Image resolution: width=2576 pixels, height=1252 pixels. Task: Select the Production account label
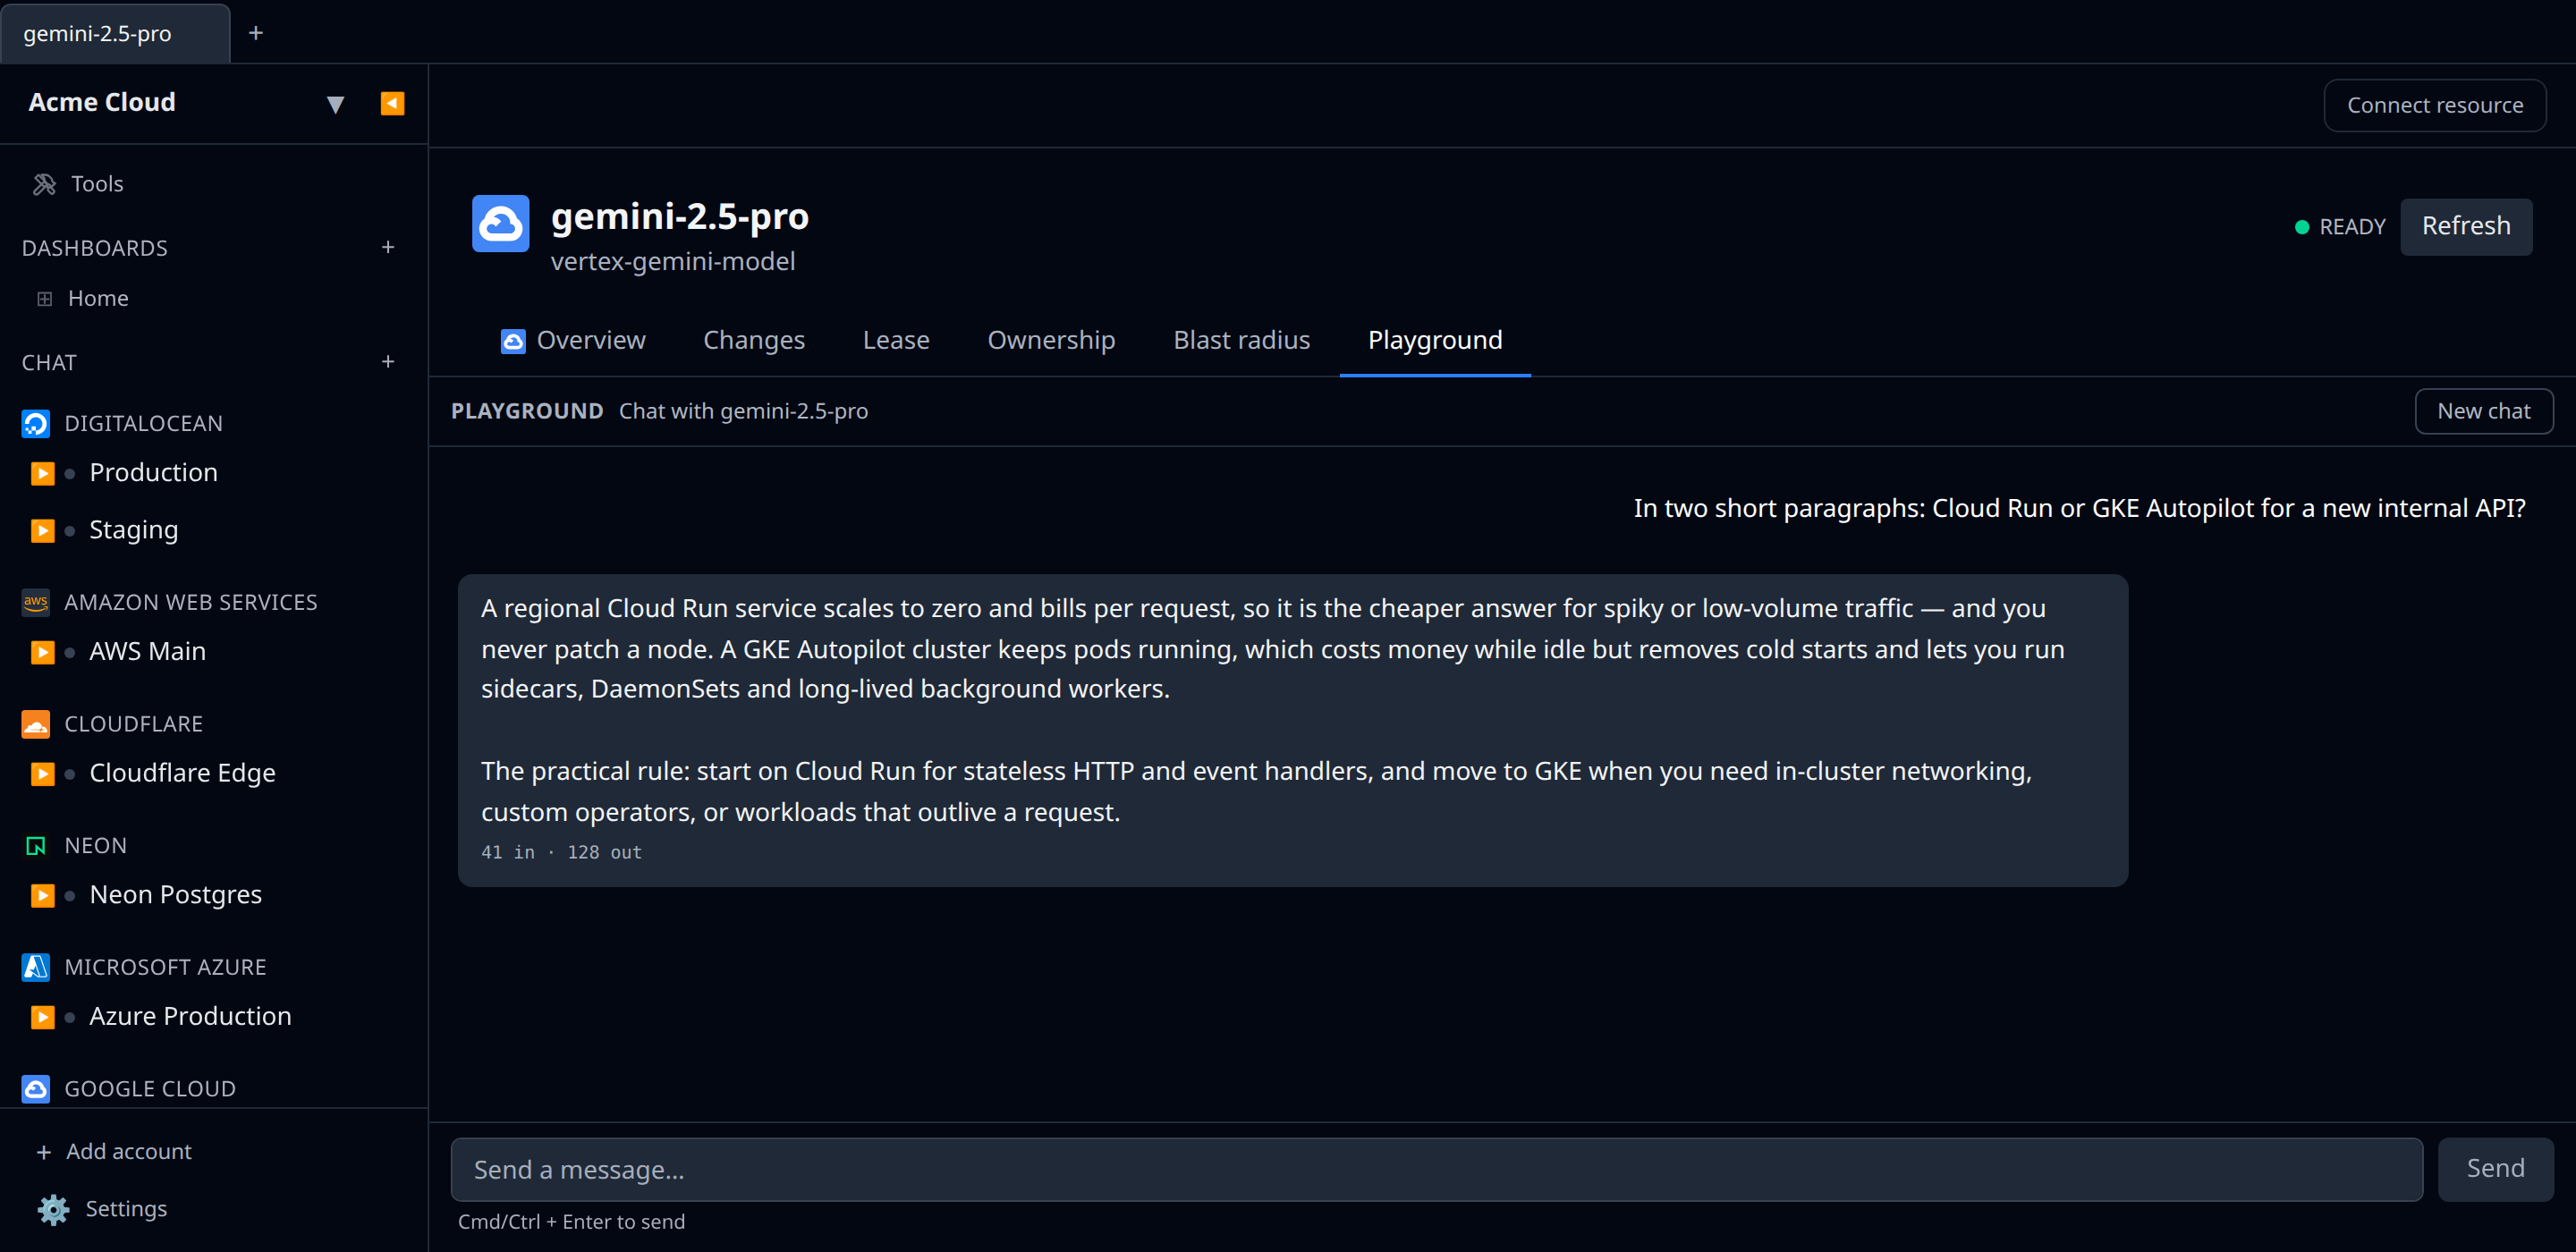click(153, 472)
